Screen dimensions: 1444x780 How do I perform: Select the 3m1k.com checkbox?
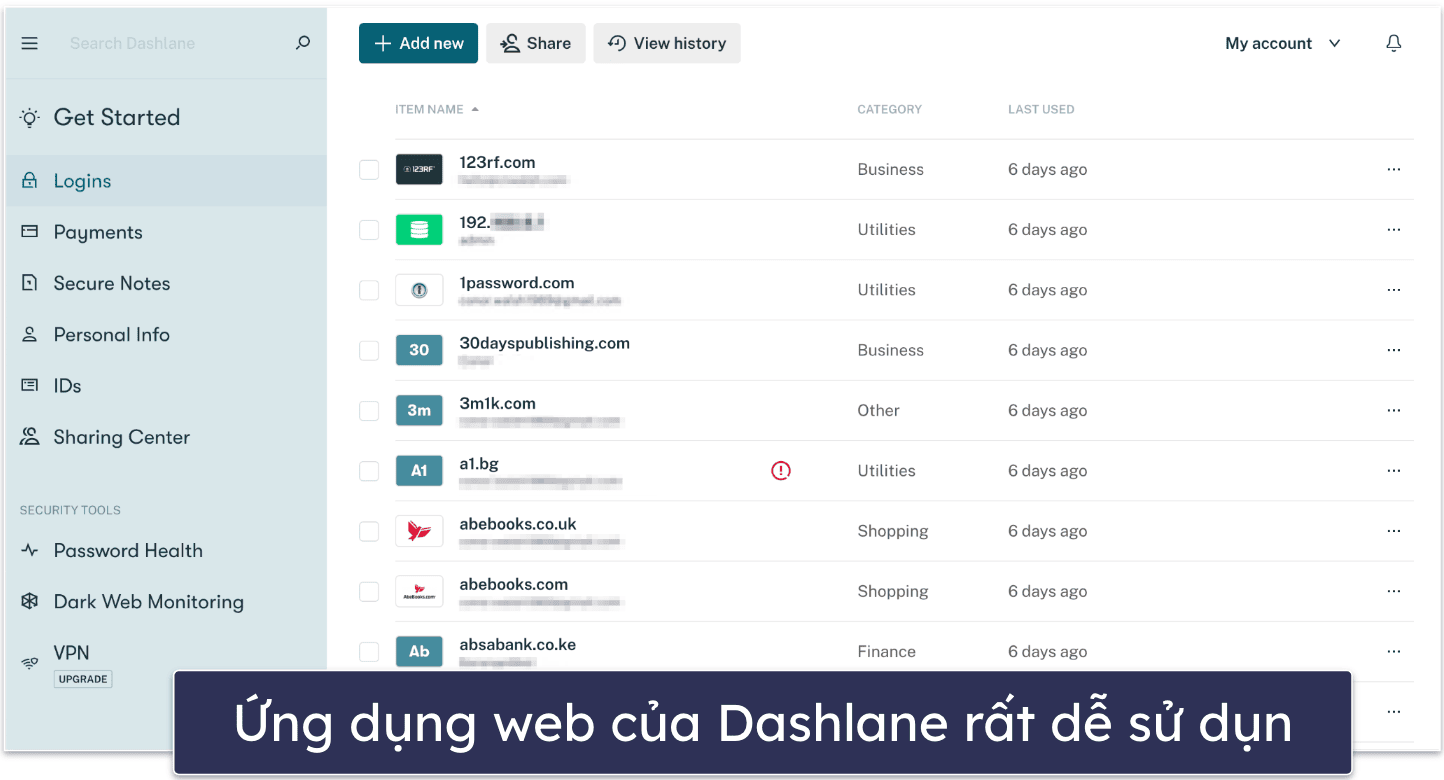pyautogui.click(x=369, y=410)
